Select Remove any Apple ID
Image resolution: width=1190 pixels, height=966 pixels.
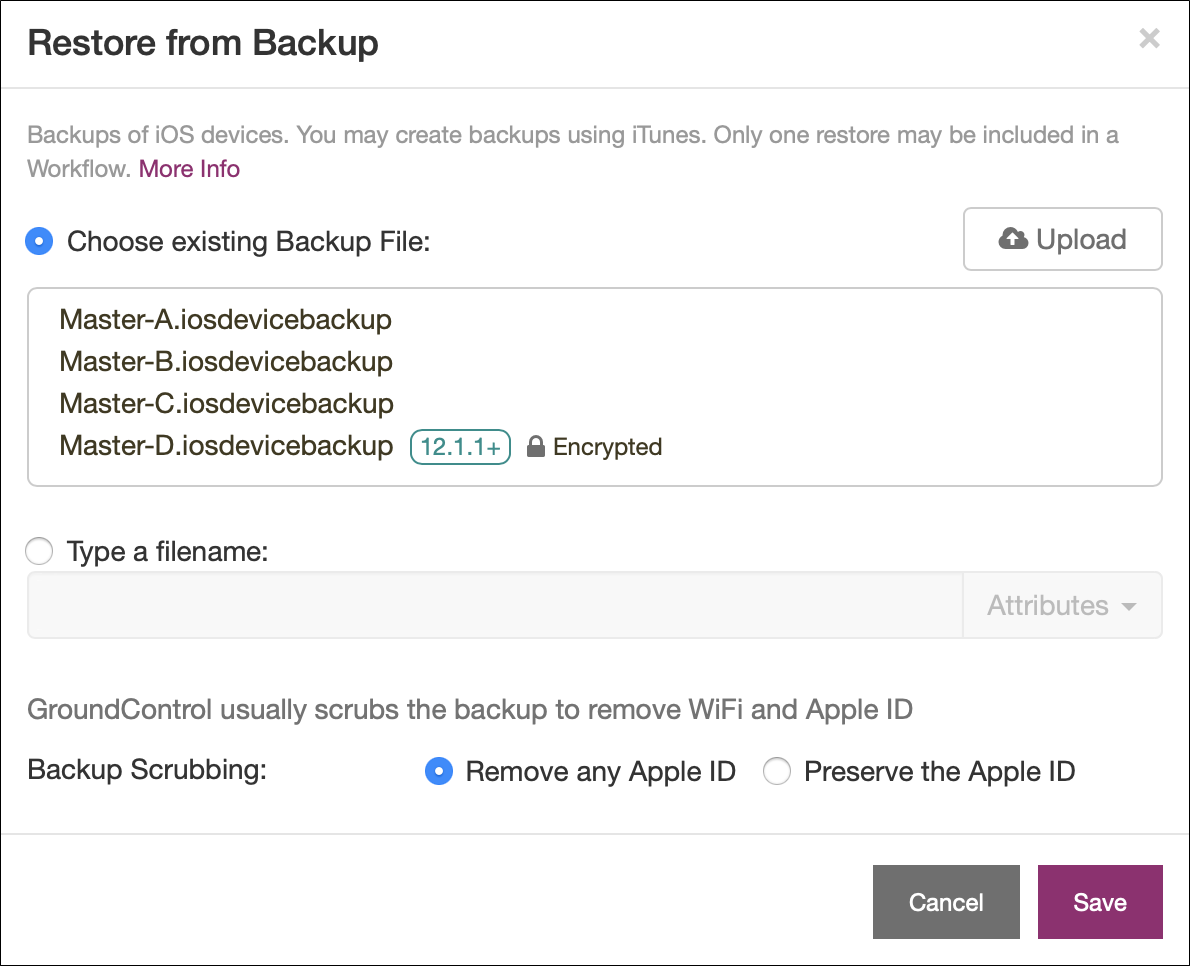point(439,771)
